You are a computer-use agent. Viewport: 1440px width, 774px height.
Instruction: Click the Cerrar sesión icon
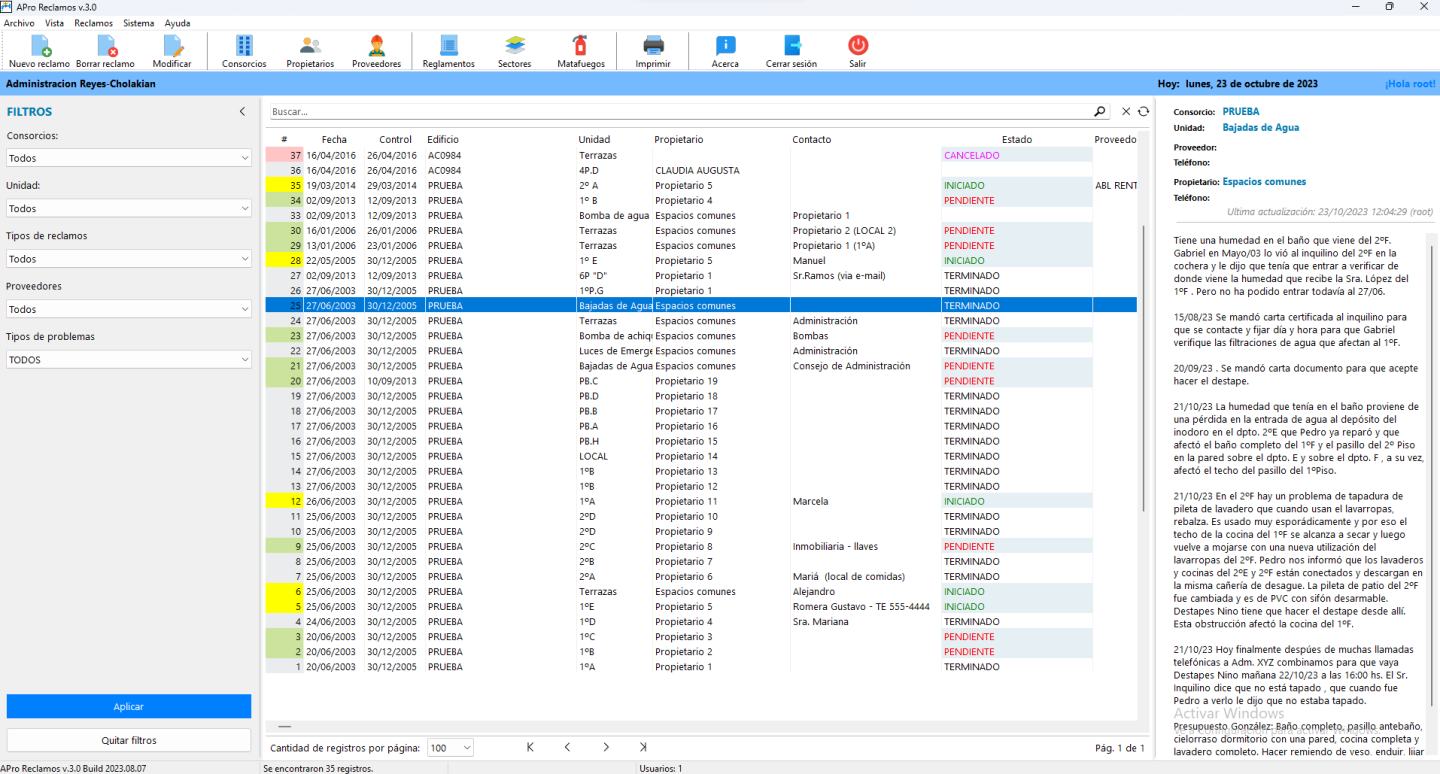coord(791,46)
